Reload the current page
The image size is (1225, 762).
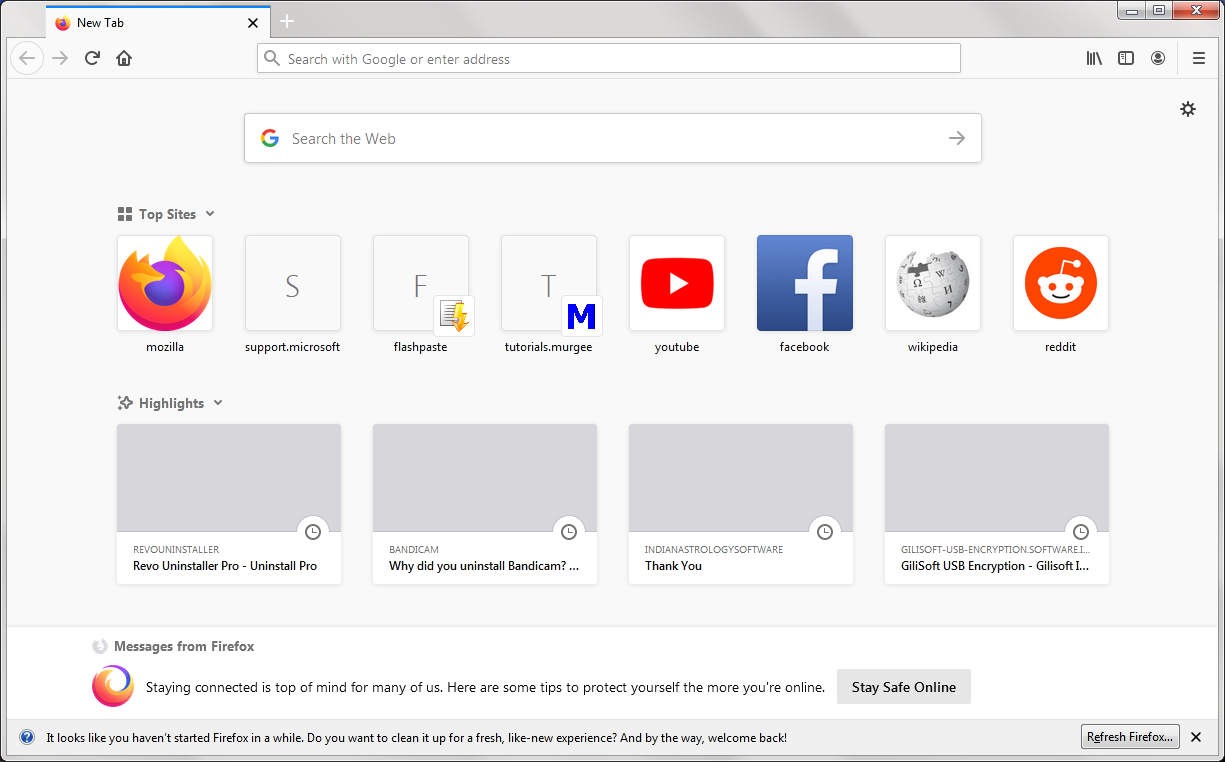[x=92, y=58]
